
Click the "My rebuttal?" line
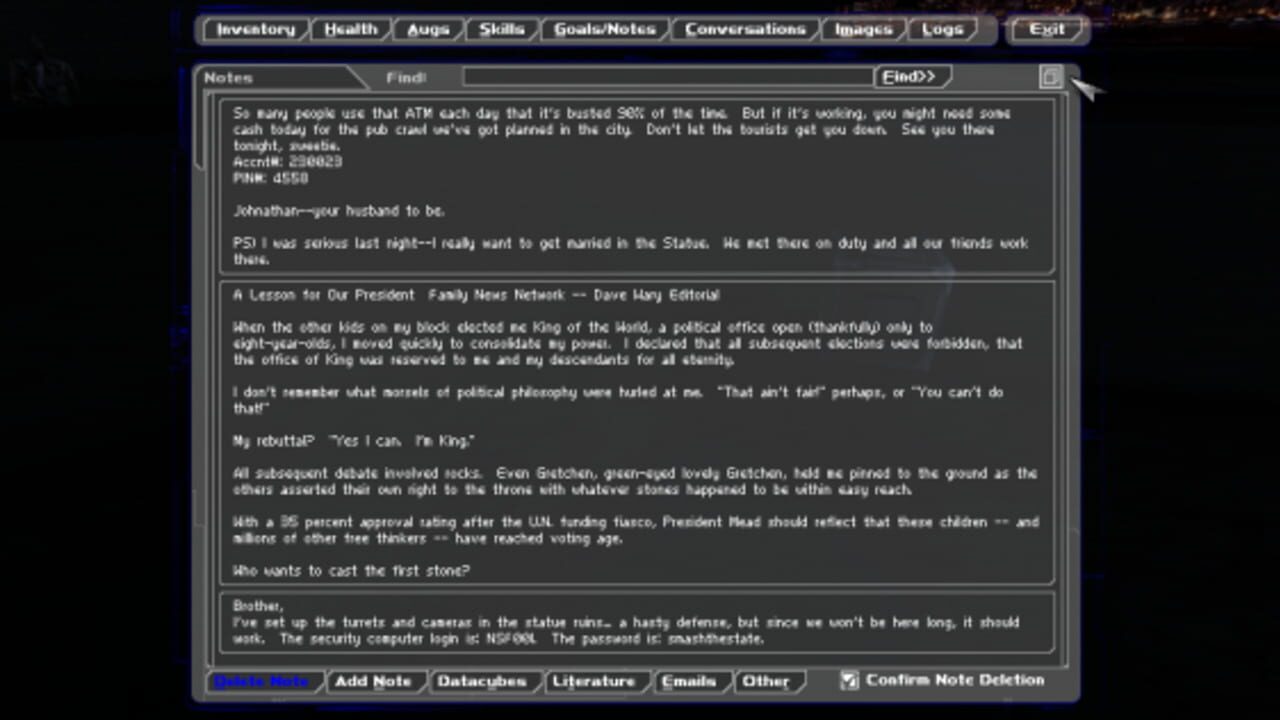[x=353, y=441]
